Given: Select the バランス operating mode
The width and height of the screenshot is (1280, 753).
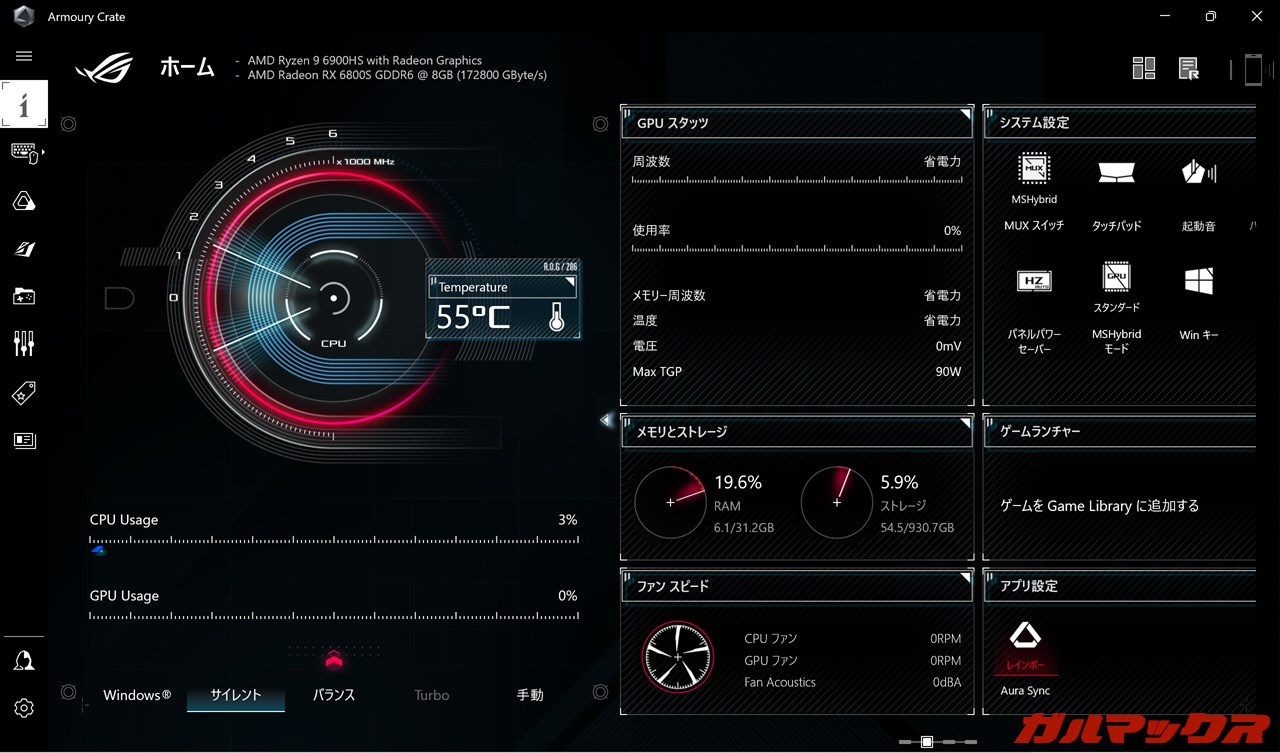Looking at the screenshot, I should 334,695.
